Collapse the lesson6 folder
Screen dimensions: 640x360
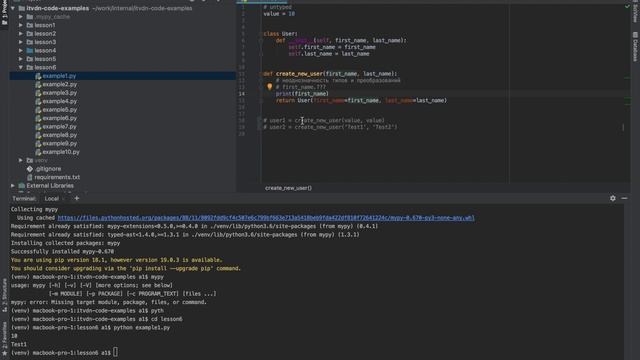[x=21, y=67]
